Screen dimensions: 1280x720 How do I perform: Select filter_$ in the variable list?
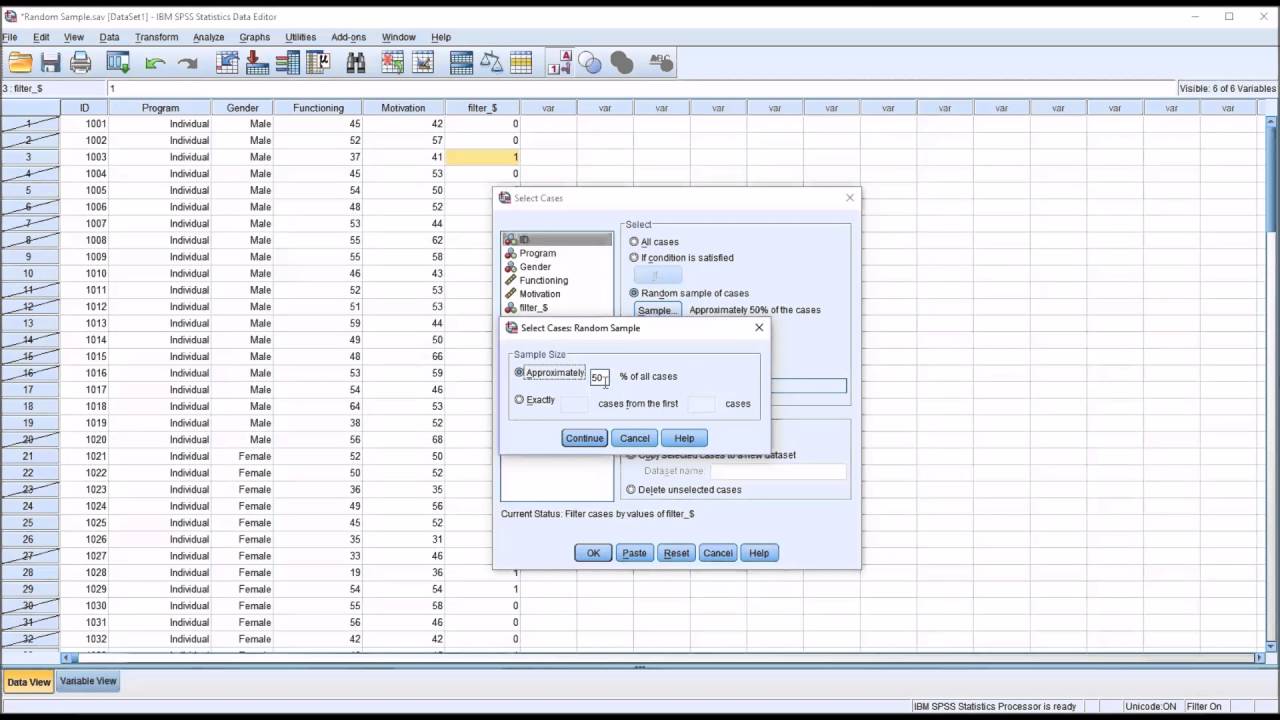point(557,307)
